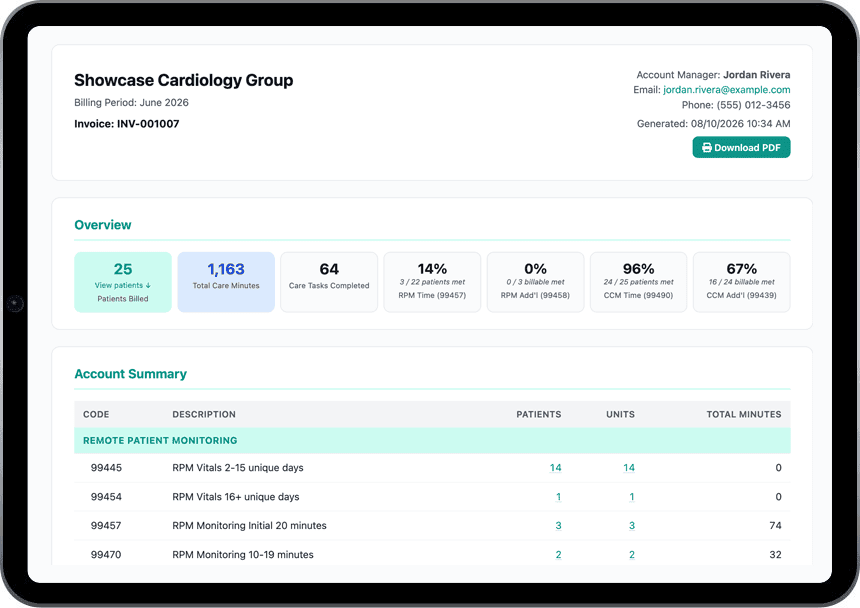Open jordan.rivera@example.com email link

pos(727,89)
